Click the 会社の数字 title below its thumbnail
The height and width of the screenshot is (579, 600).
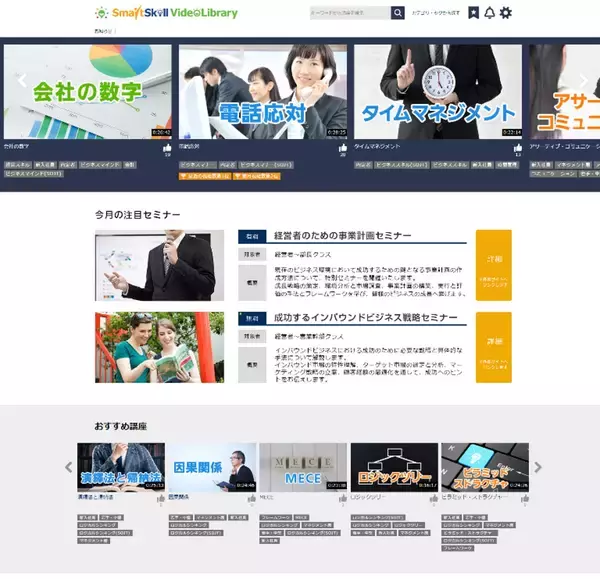[16, 147]
